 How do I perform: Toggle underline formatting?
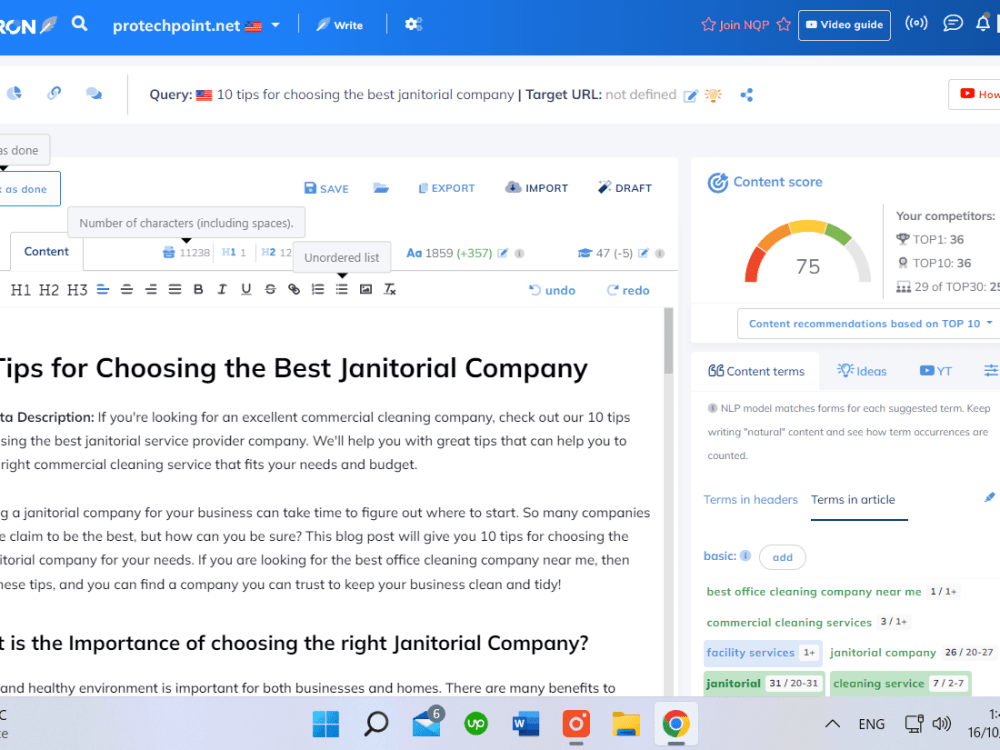tap(246, 290)
